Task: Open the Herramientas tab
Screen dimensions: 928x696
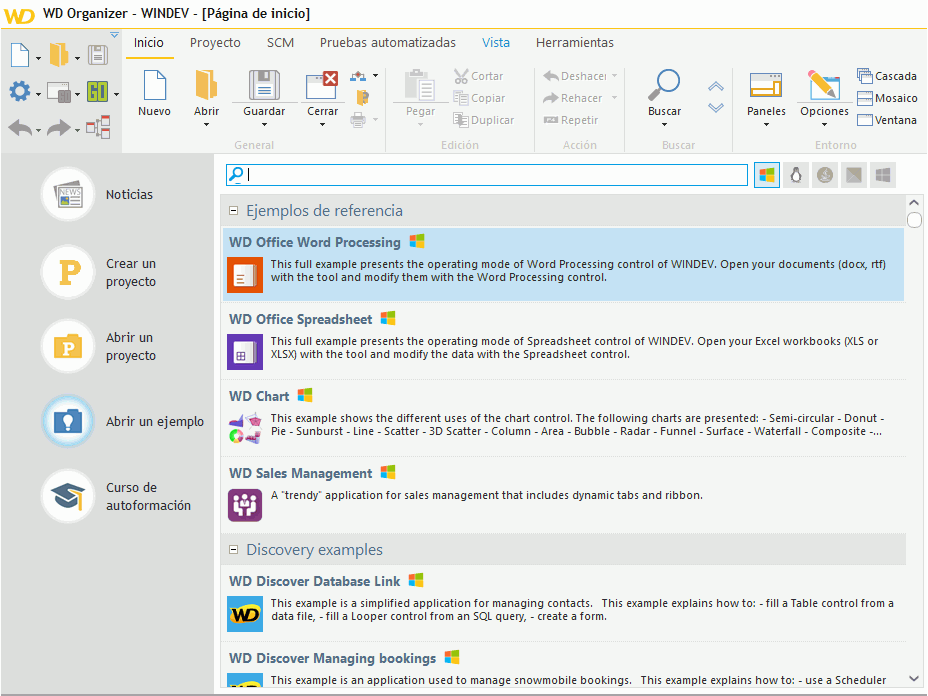Action: [575, 43]
